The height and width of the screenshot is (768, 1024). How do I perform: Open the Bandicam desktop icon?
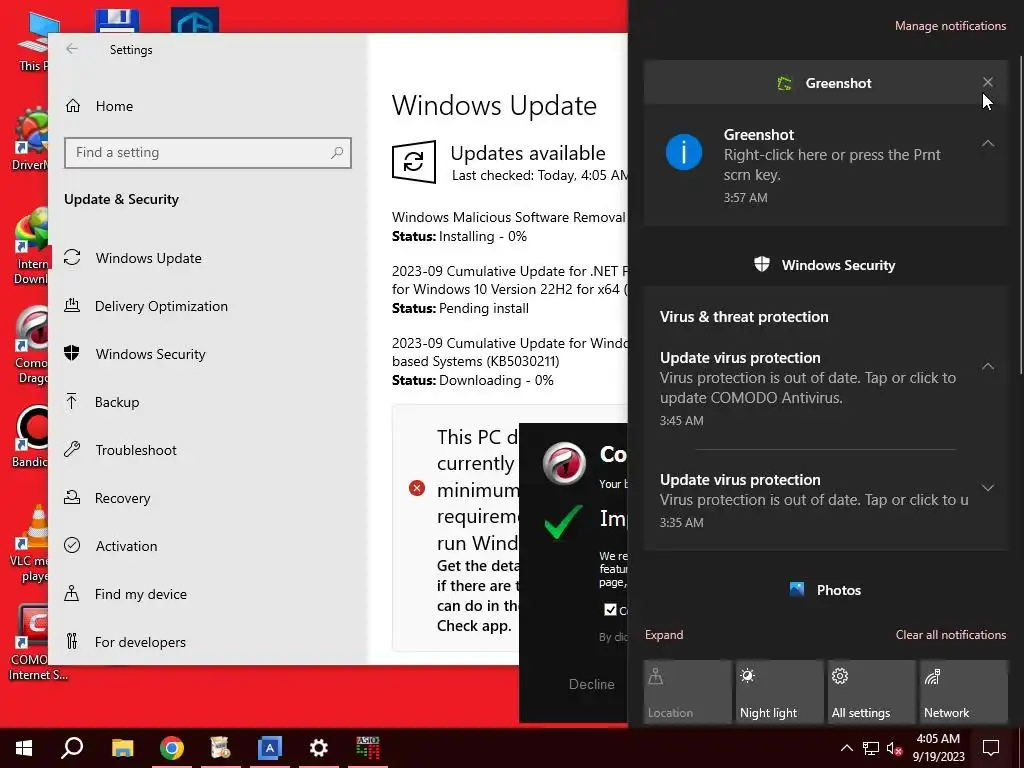(x=30, y=436)
